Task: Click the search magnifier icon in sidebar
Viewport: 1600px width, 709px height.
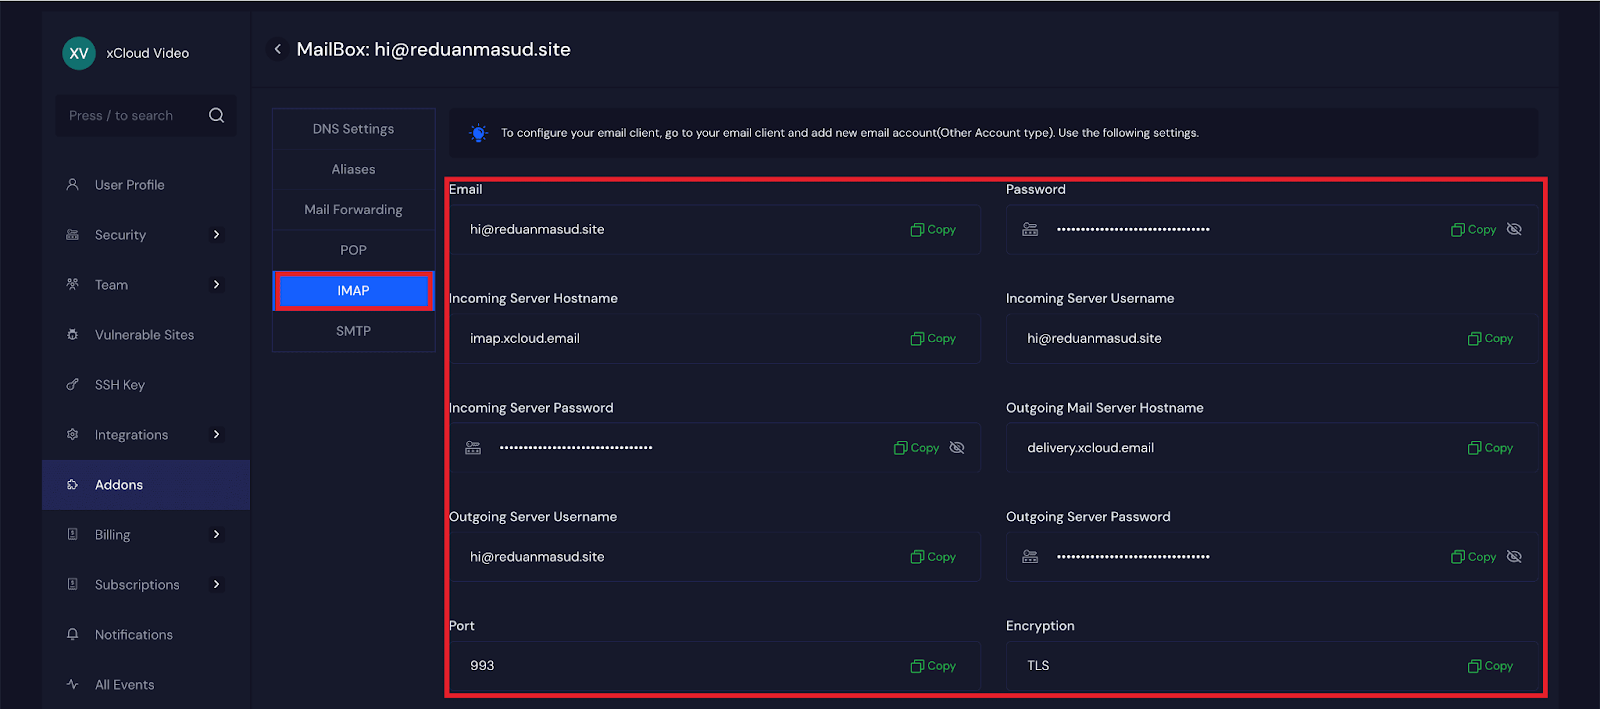Action: tap(216, 116)
